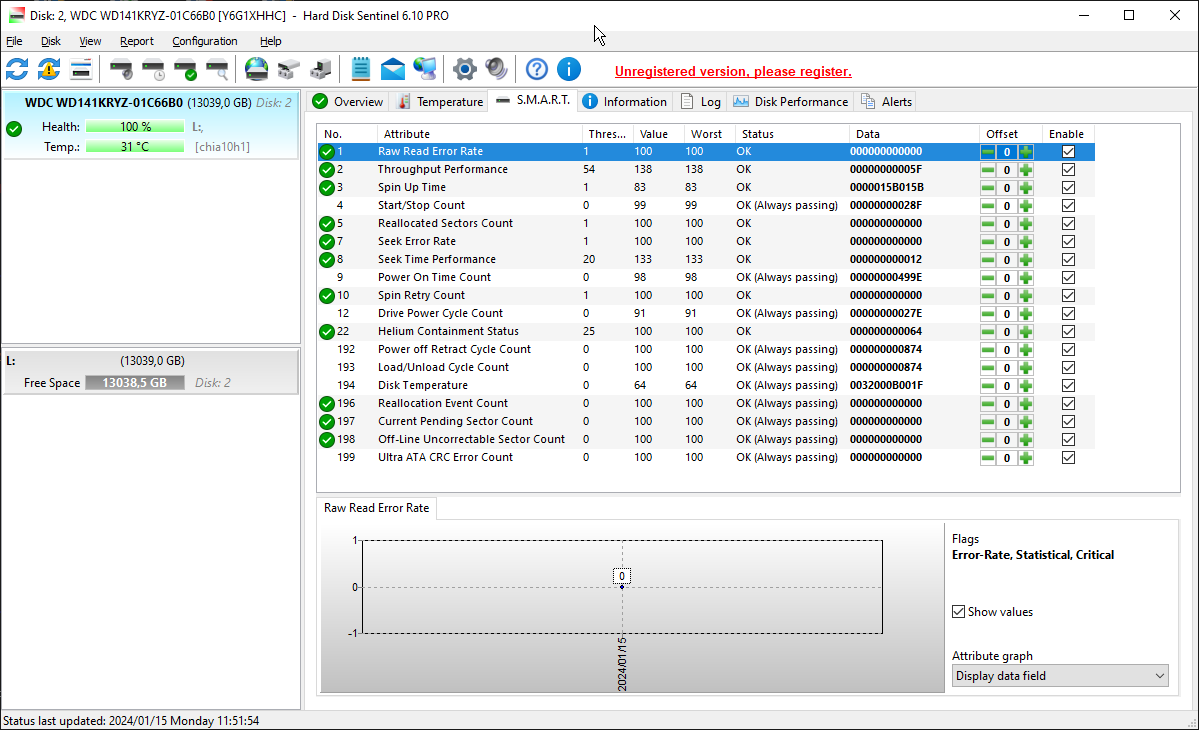Click the globe-over-disk toolbar icon
Viewport: 1199px width, 730px height.
point(256,70)
